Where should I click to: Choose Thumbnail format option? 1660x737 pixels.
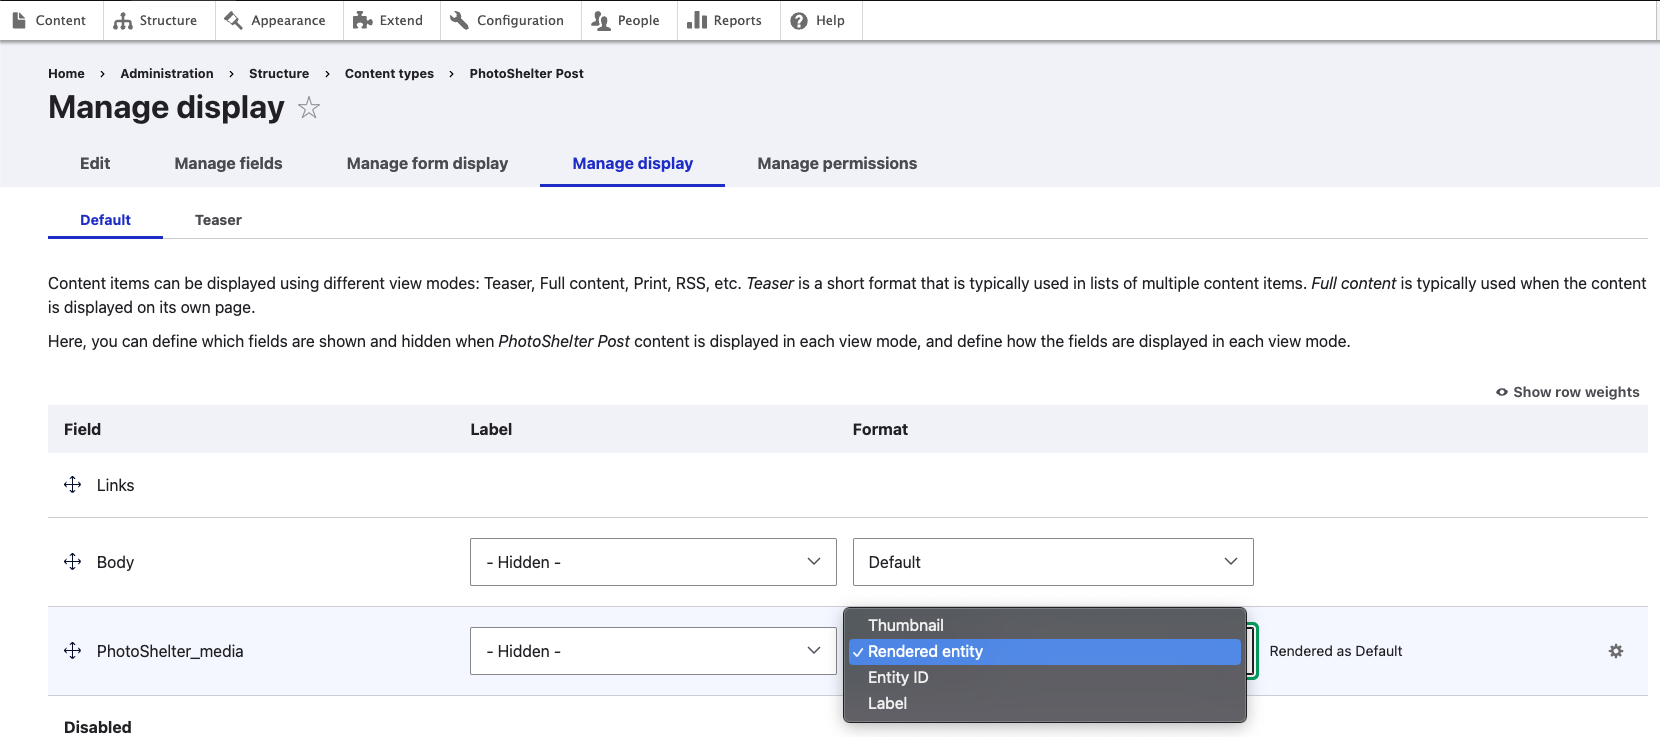tap(1045, 625)
